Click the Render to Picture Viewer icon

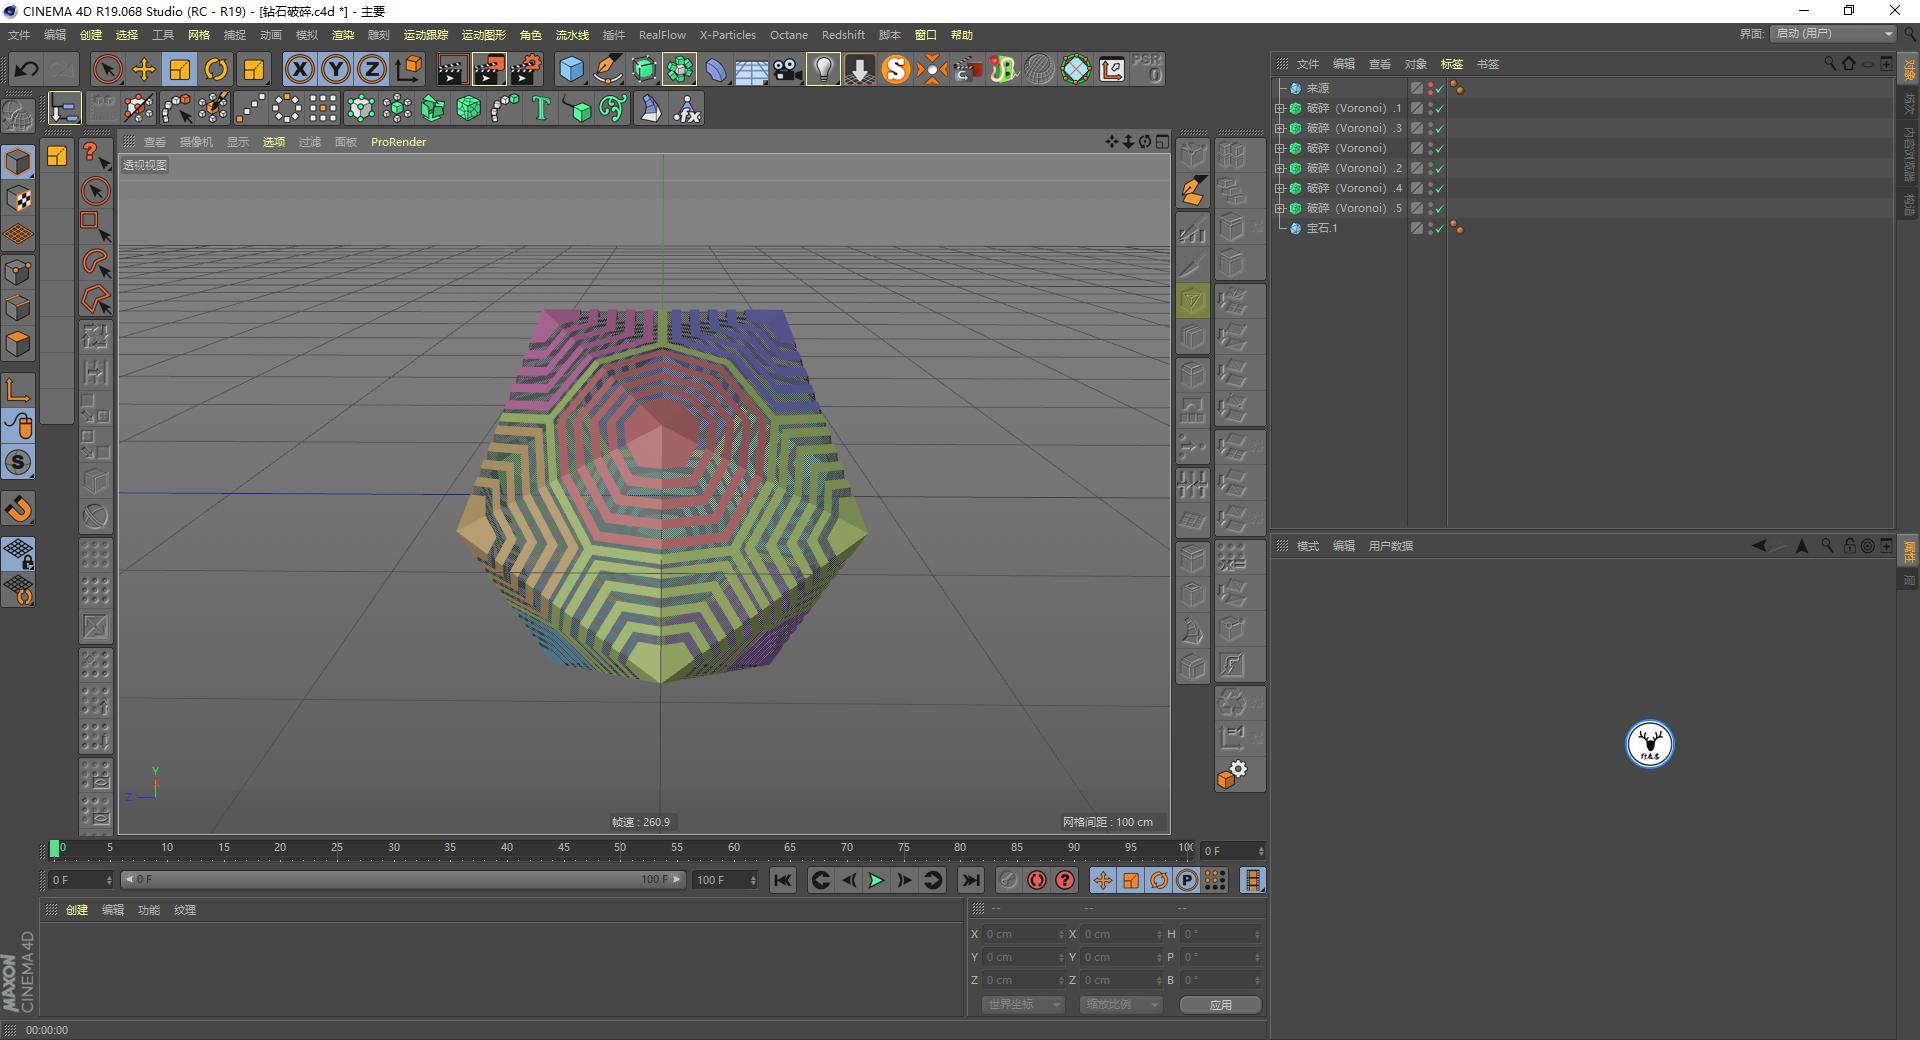point(489,69)
